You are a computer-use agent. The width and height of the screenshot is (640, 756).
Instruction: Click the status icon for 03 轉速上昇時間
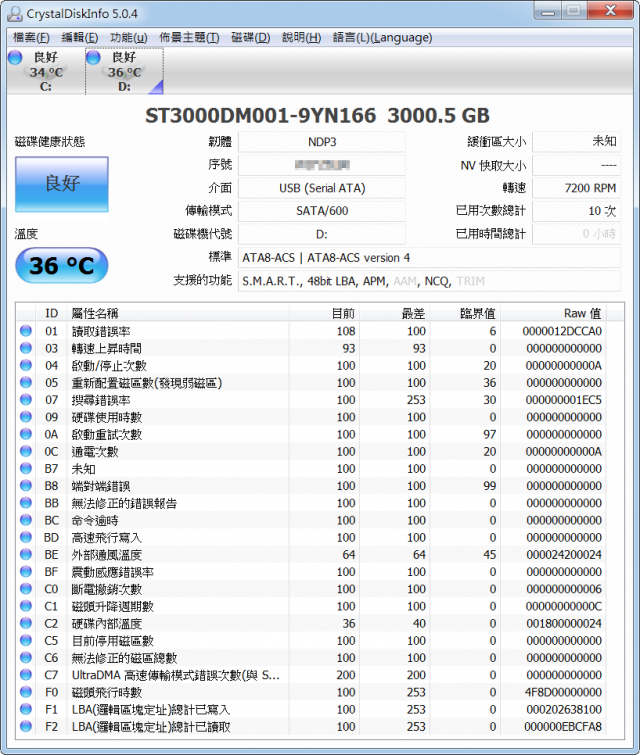pos(26,348)
